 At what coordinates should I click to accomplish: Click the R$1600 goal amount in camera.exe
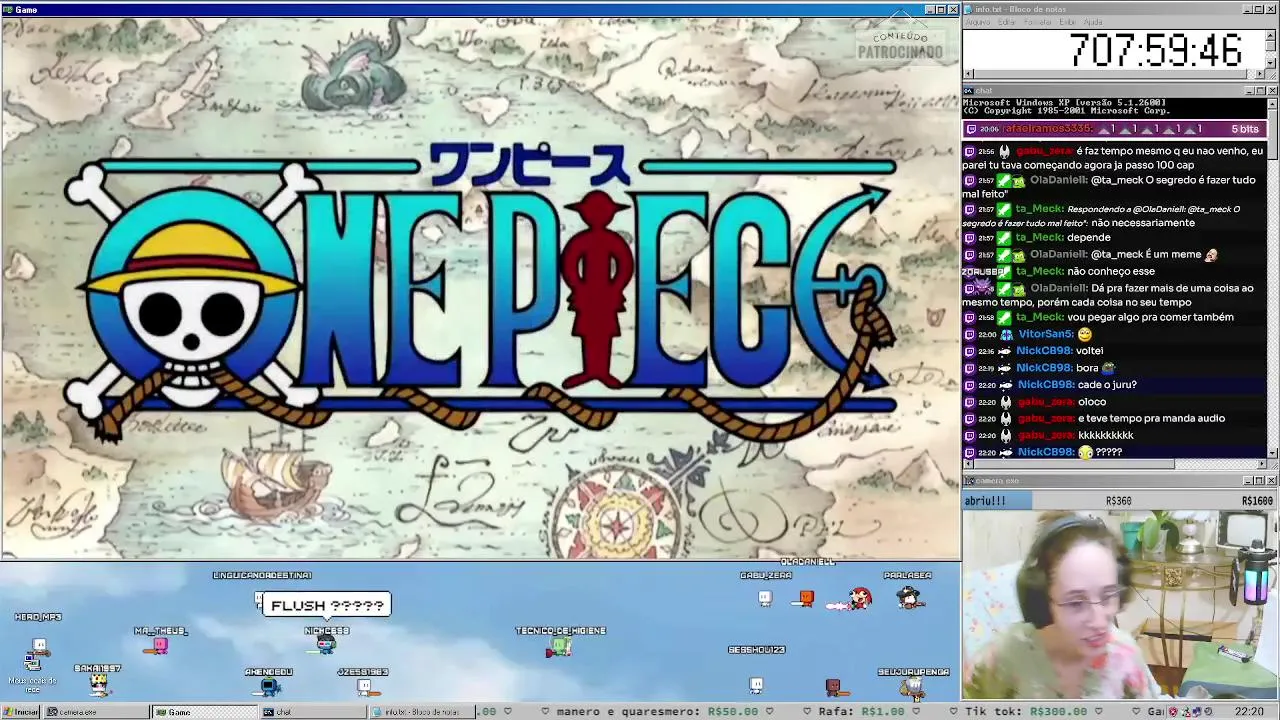pyautogui.click(x=1257, y=501)
